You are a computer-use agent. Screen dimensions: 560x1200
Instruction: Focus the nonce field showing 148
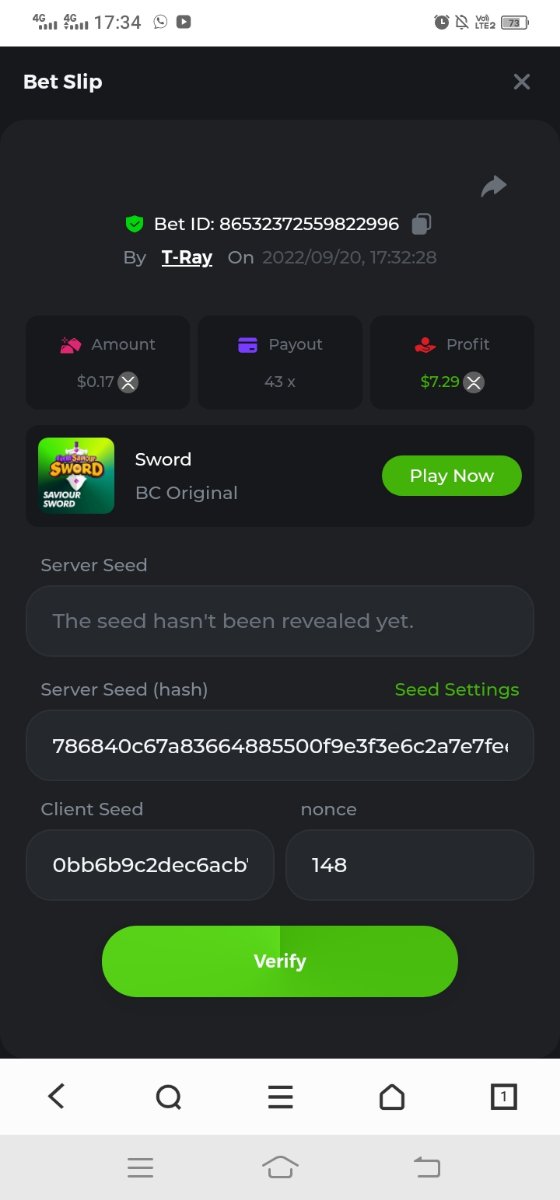pyautogui.click(x=410, y=865)
